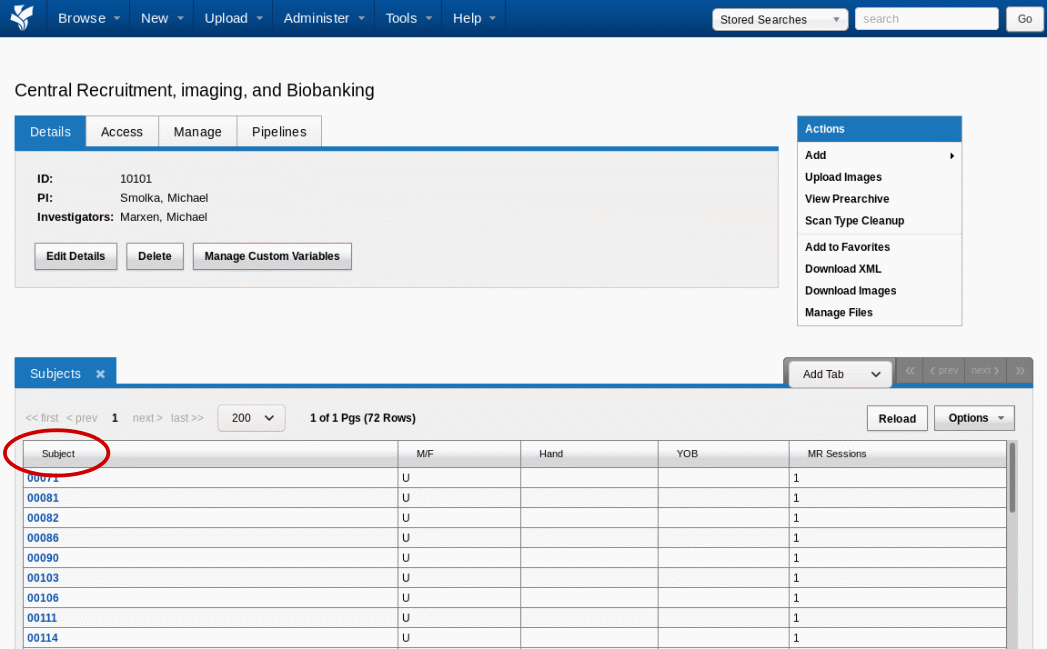Open the Administer menu
Viewport: 1047px width, 649px height.
click(x=323, y=18)
